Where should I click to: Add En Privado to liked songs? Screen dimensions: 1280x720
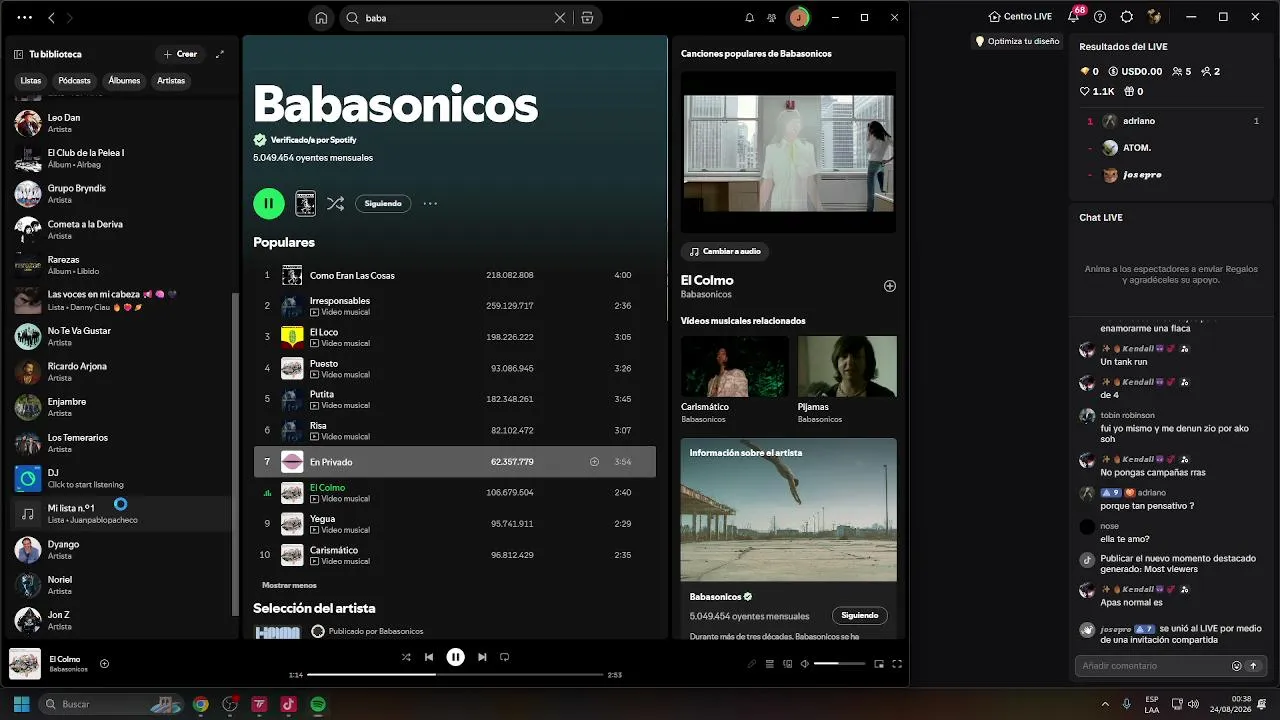tap(594, 462)
